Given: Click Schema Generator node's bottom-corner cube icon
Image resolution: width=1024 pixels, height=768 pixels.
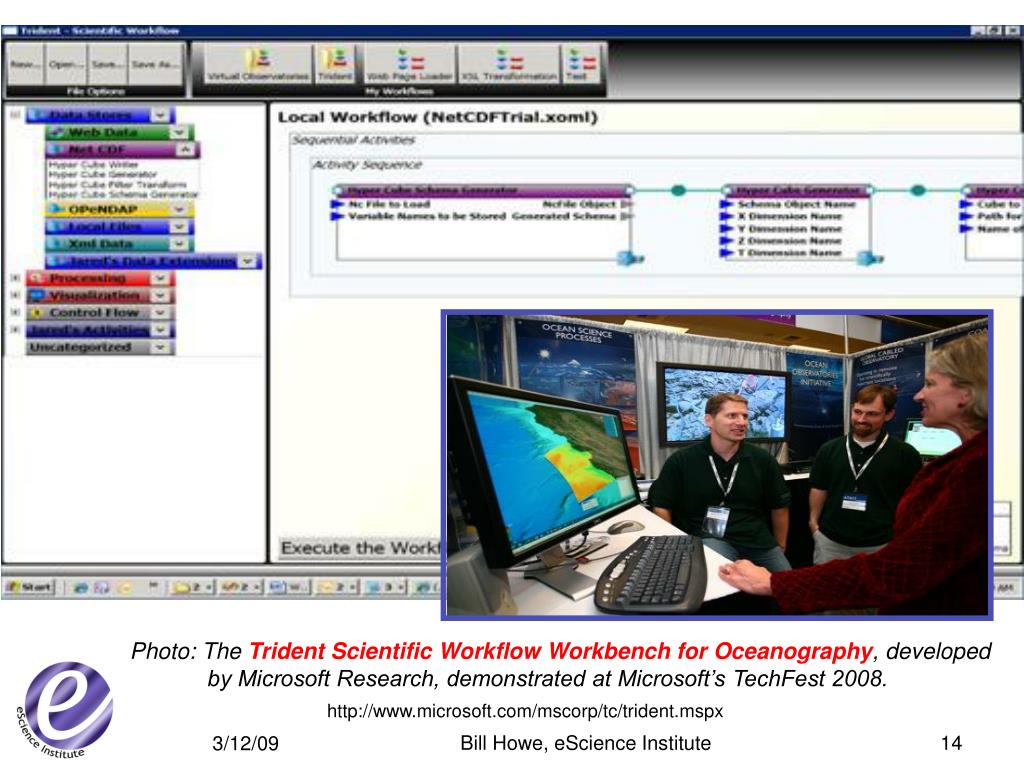Looking at the screenshot, I should coord(631,258).
